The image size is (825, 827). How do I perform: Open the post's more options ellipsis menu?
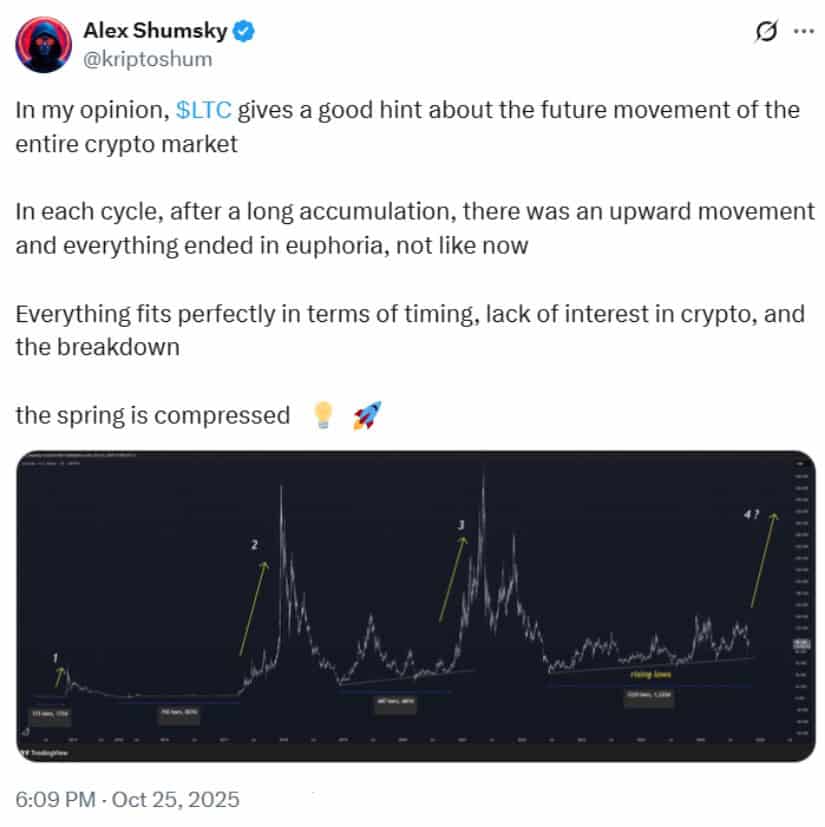(x=803, y=31)
